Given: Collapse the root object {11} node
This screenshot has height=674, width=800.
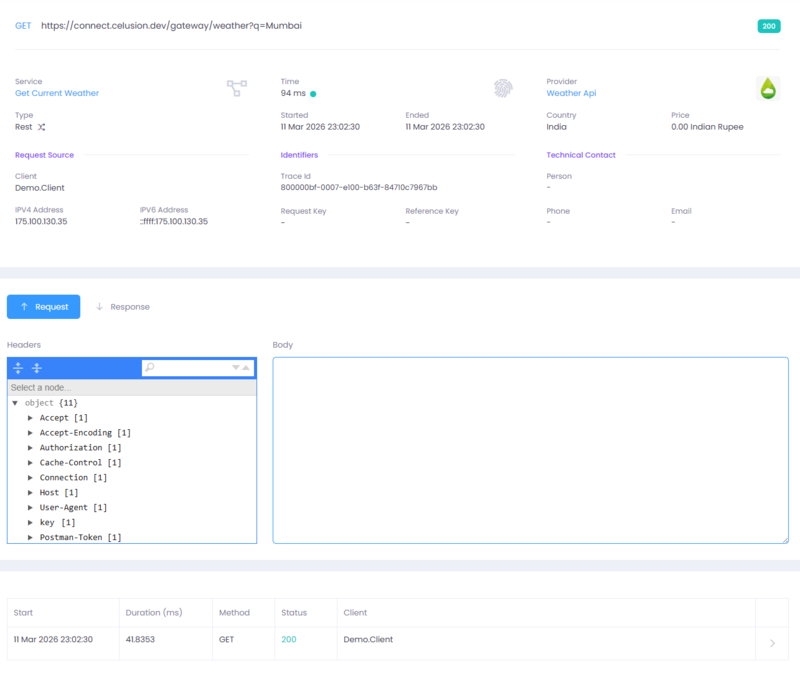Looking at the screenshot, I should pyautogui.click(x=15, y=402).
